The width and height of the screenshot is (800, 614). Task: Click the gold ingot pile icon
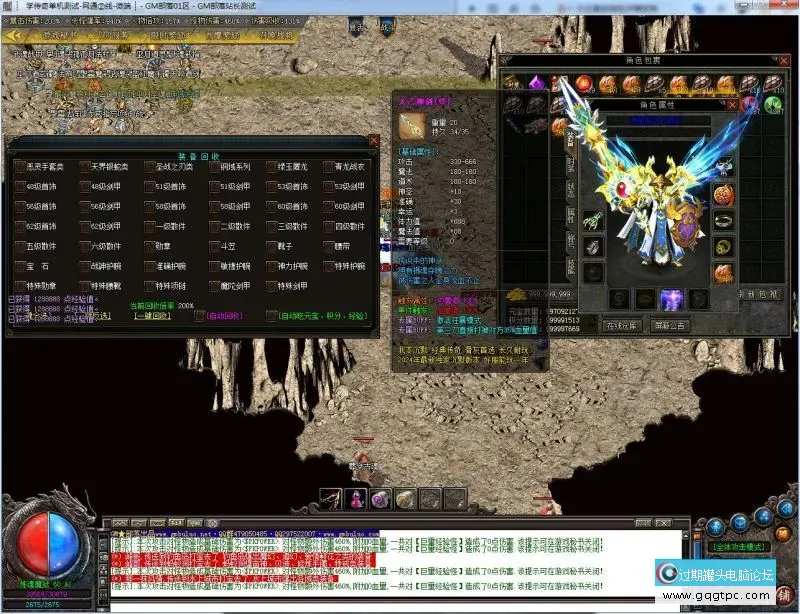[x=518, y=294]
